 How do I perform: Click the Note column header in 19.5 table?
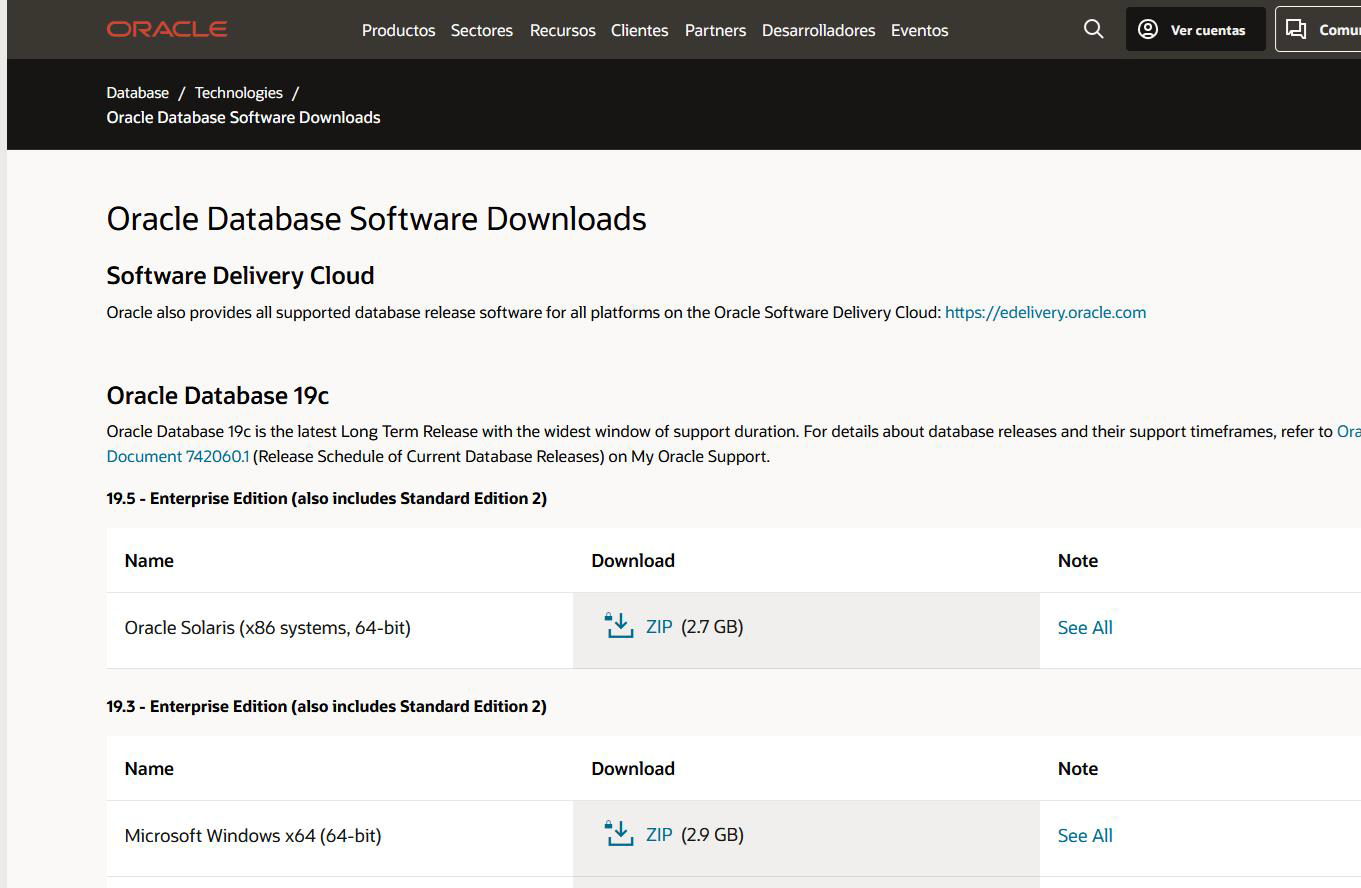coord(1078,560)
